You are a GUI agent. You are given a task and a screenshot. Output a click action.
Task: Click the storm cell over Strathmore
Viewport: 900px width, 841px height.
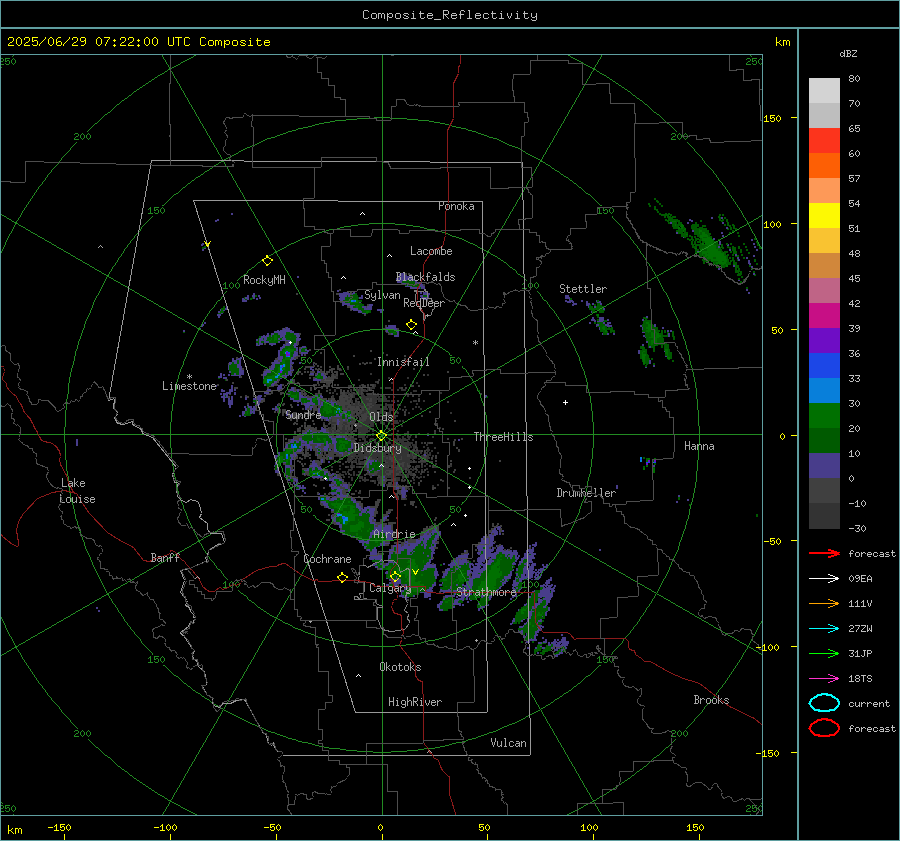coord(494,571)
